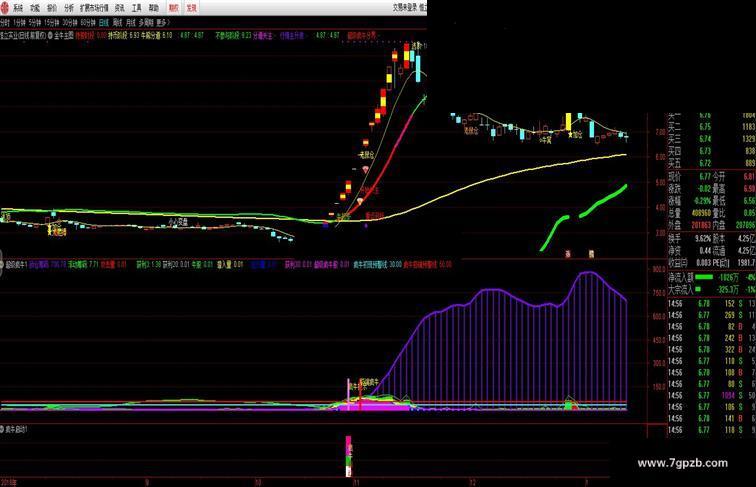Image resolution: width=756 pixels, height=487 pixels.
Task: Open the 功能 menu
Action: click(35, 8)
